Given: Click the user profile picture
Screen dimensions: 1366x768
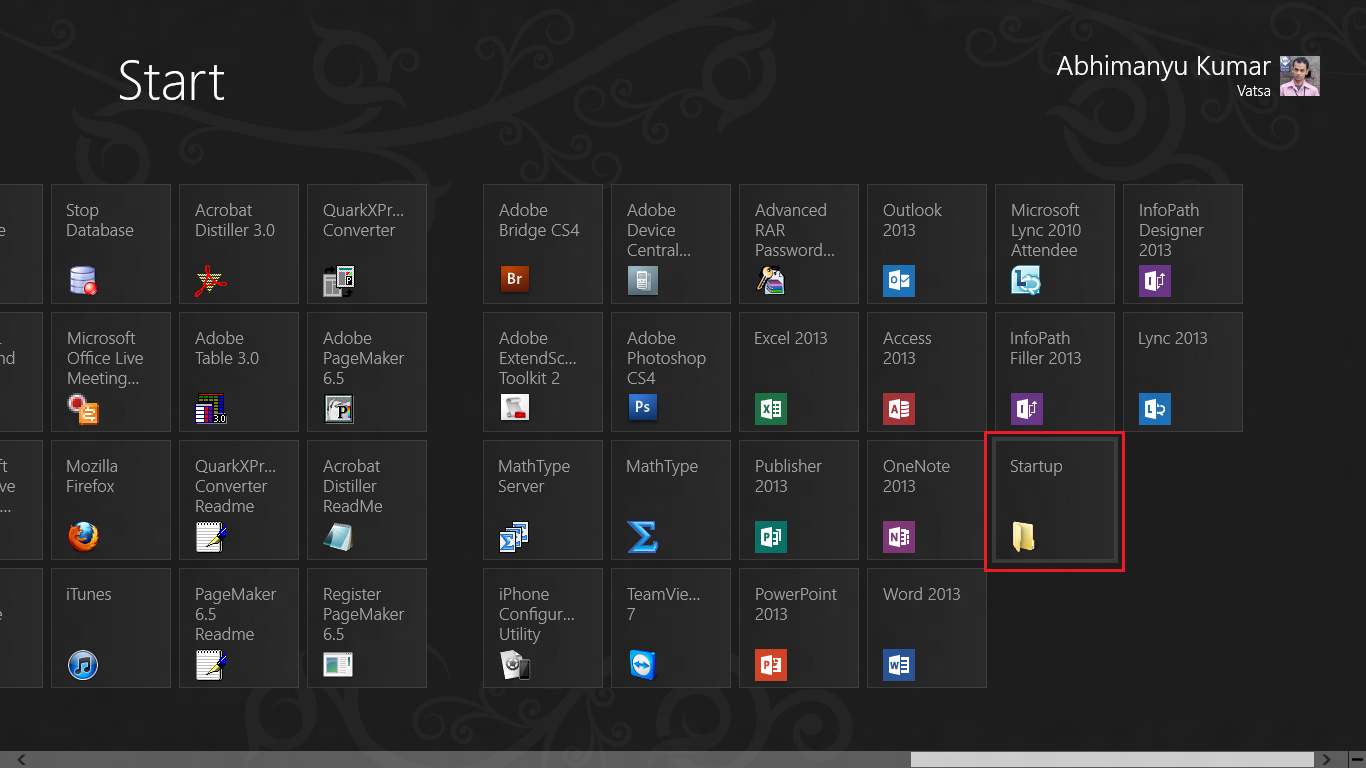Looking at the screenshot, I should 1300,76.
